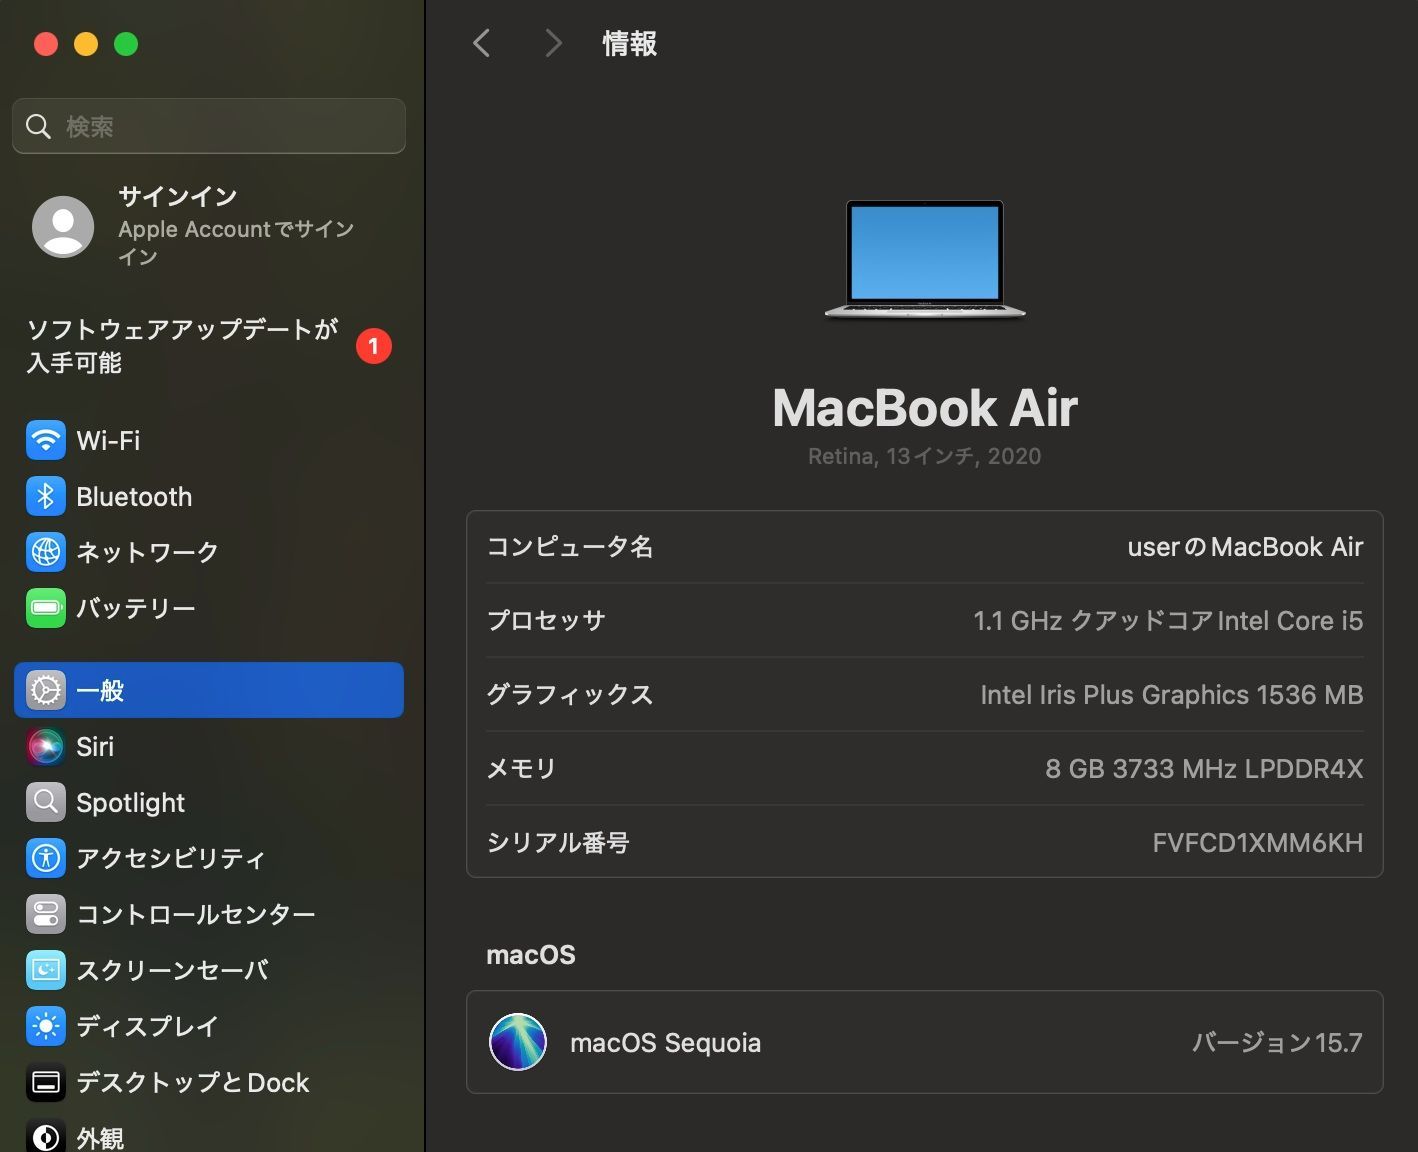Edit the コンピュータ名 value field

point(1244,547)
